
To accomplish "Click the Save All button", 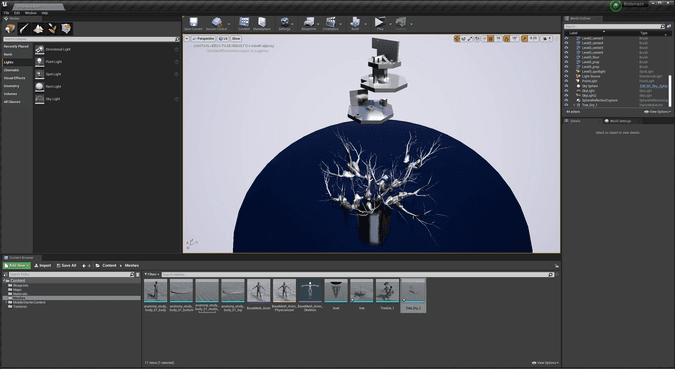I will [66, 266].
